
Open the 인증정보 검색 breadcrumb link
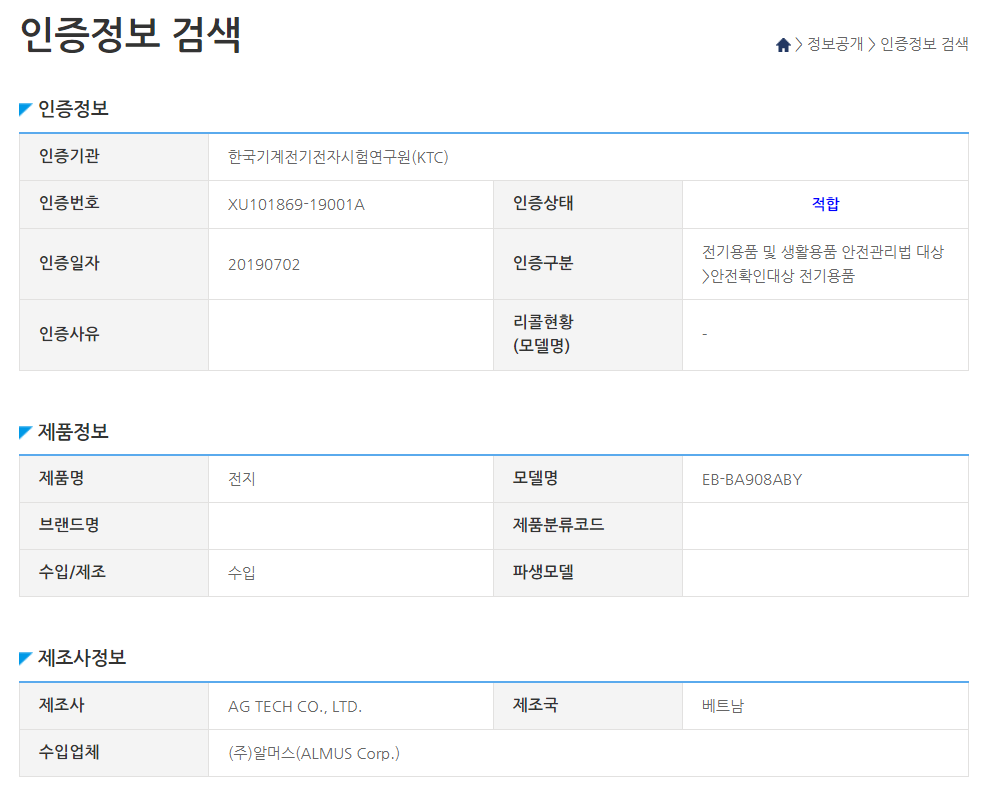click(x=924, y=45)
